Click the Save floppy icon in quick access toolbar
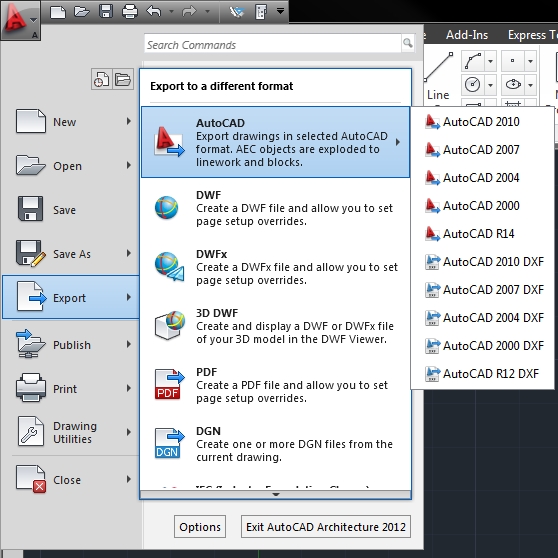This screenshot has height=558, width=558. [106, 12]
